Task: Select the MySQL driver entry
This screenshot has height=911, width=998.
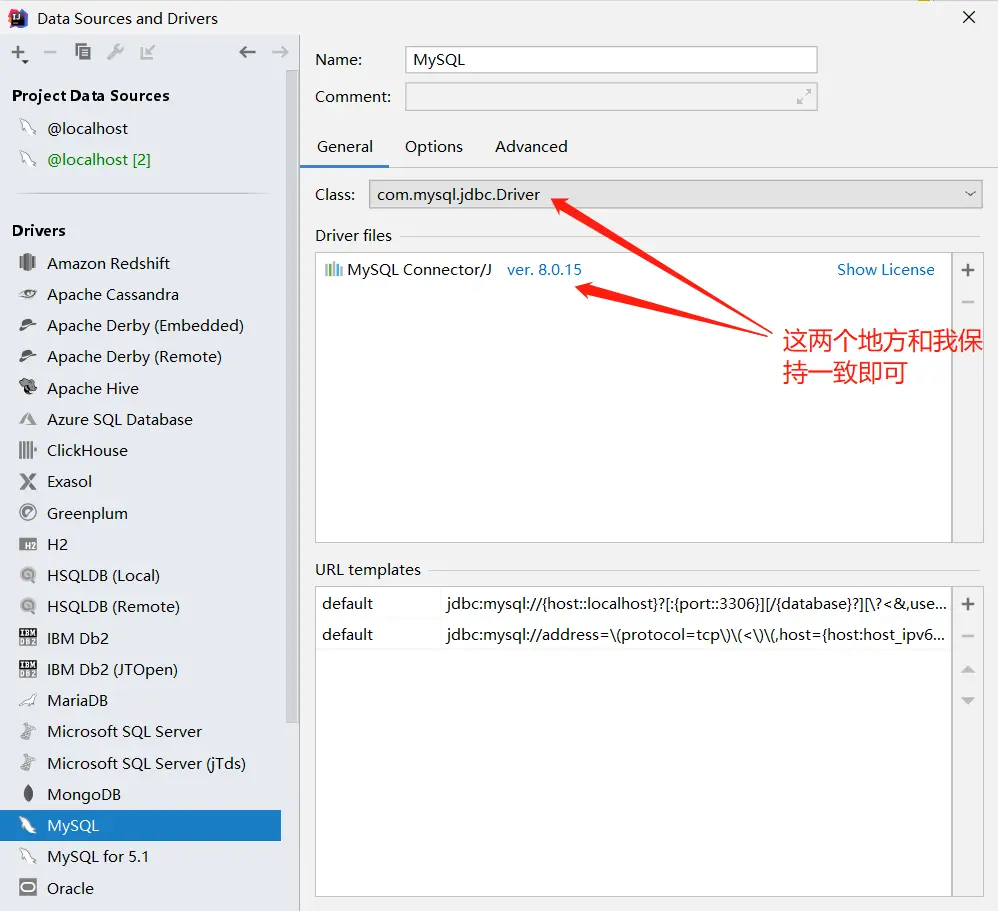Action: click(140, 826)
